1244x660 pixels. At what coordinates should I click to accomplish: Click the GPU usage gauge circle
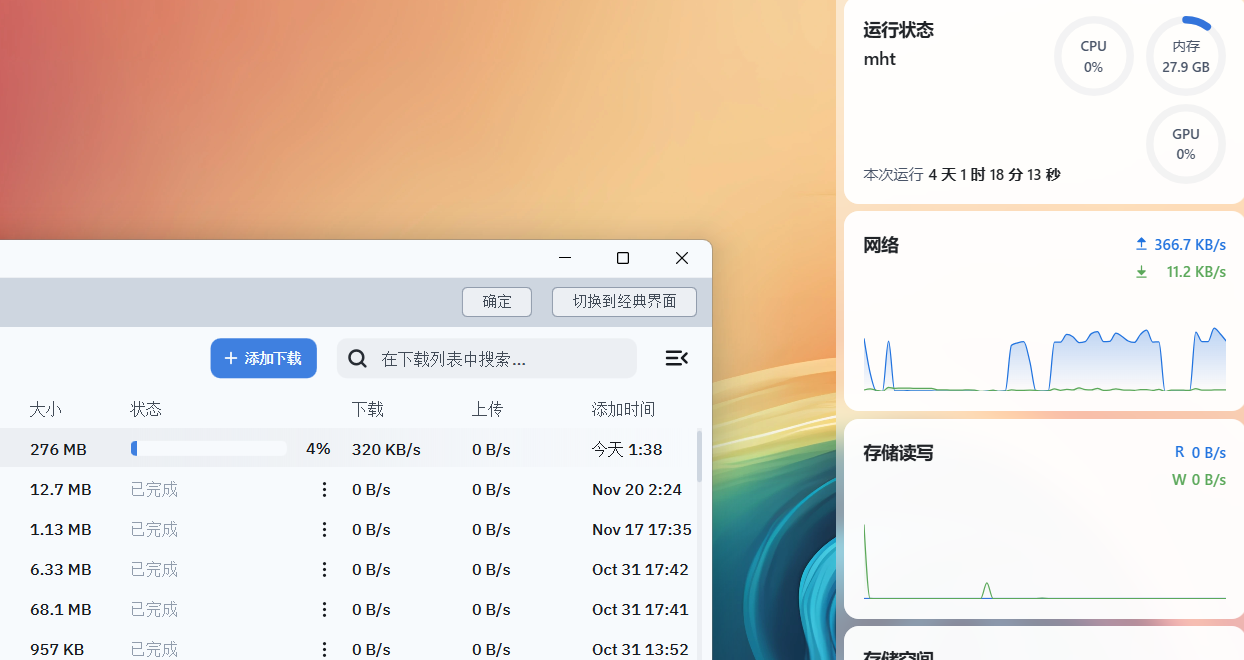coord(1186,144)
